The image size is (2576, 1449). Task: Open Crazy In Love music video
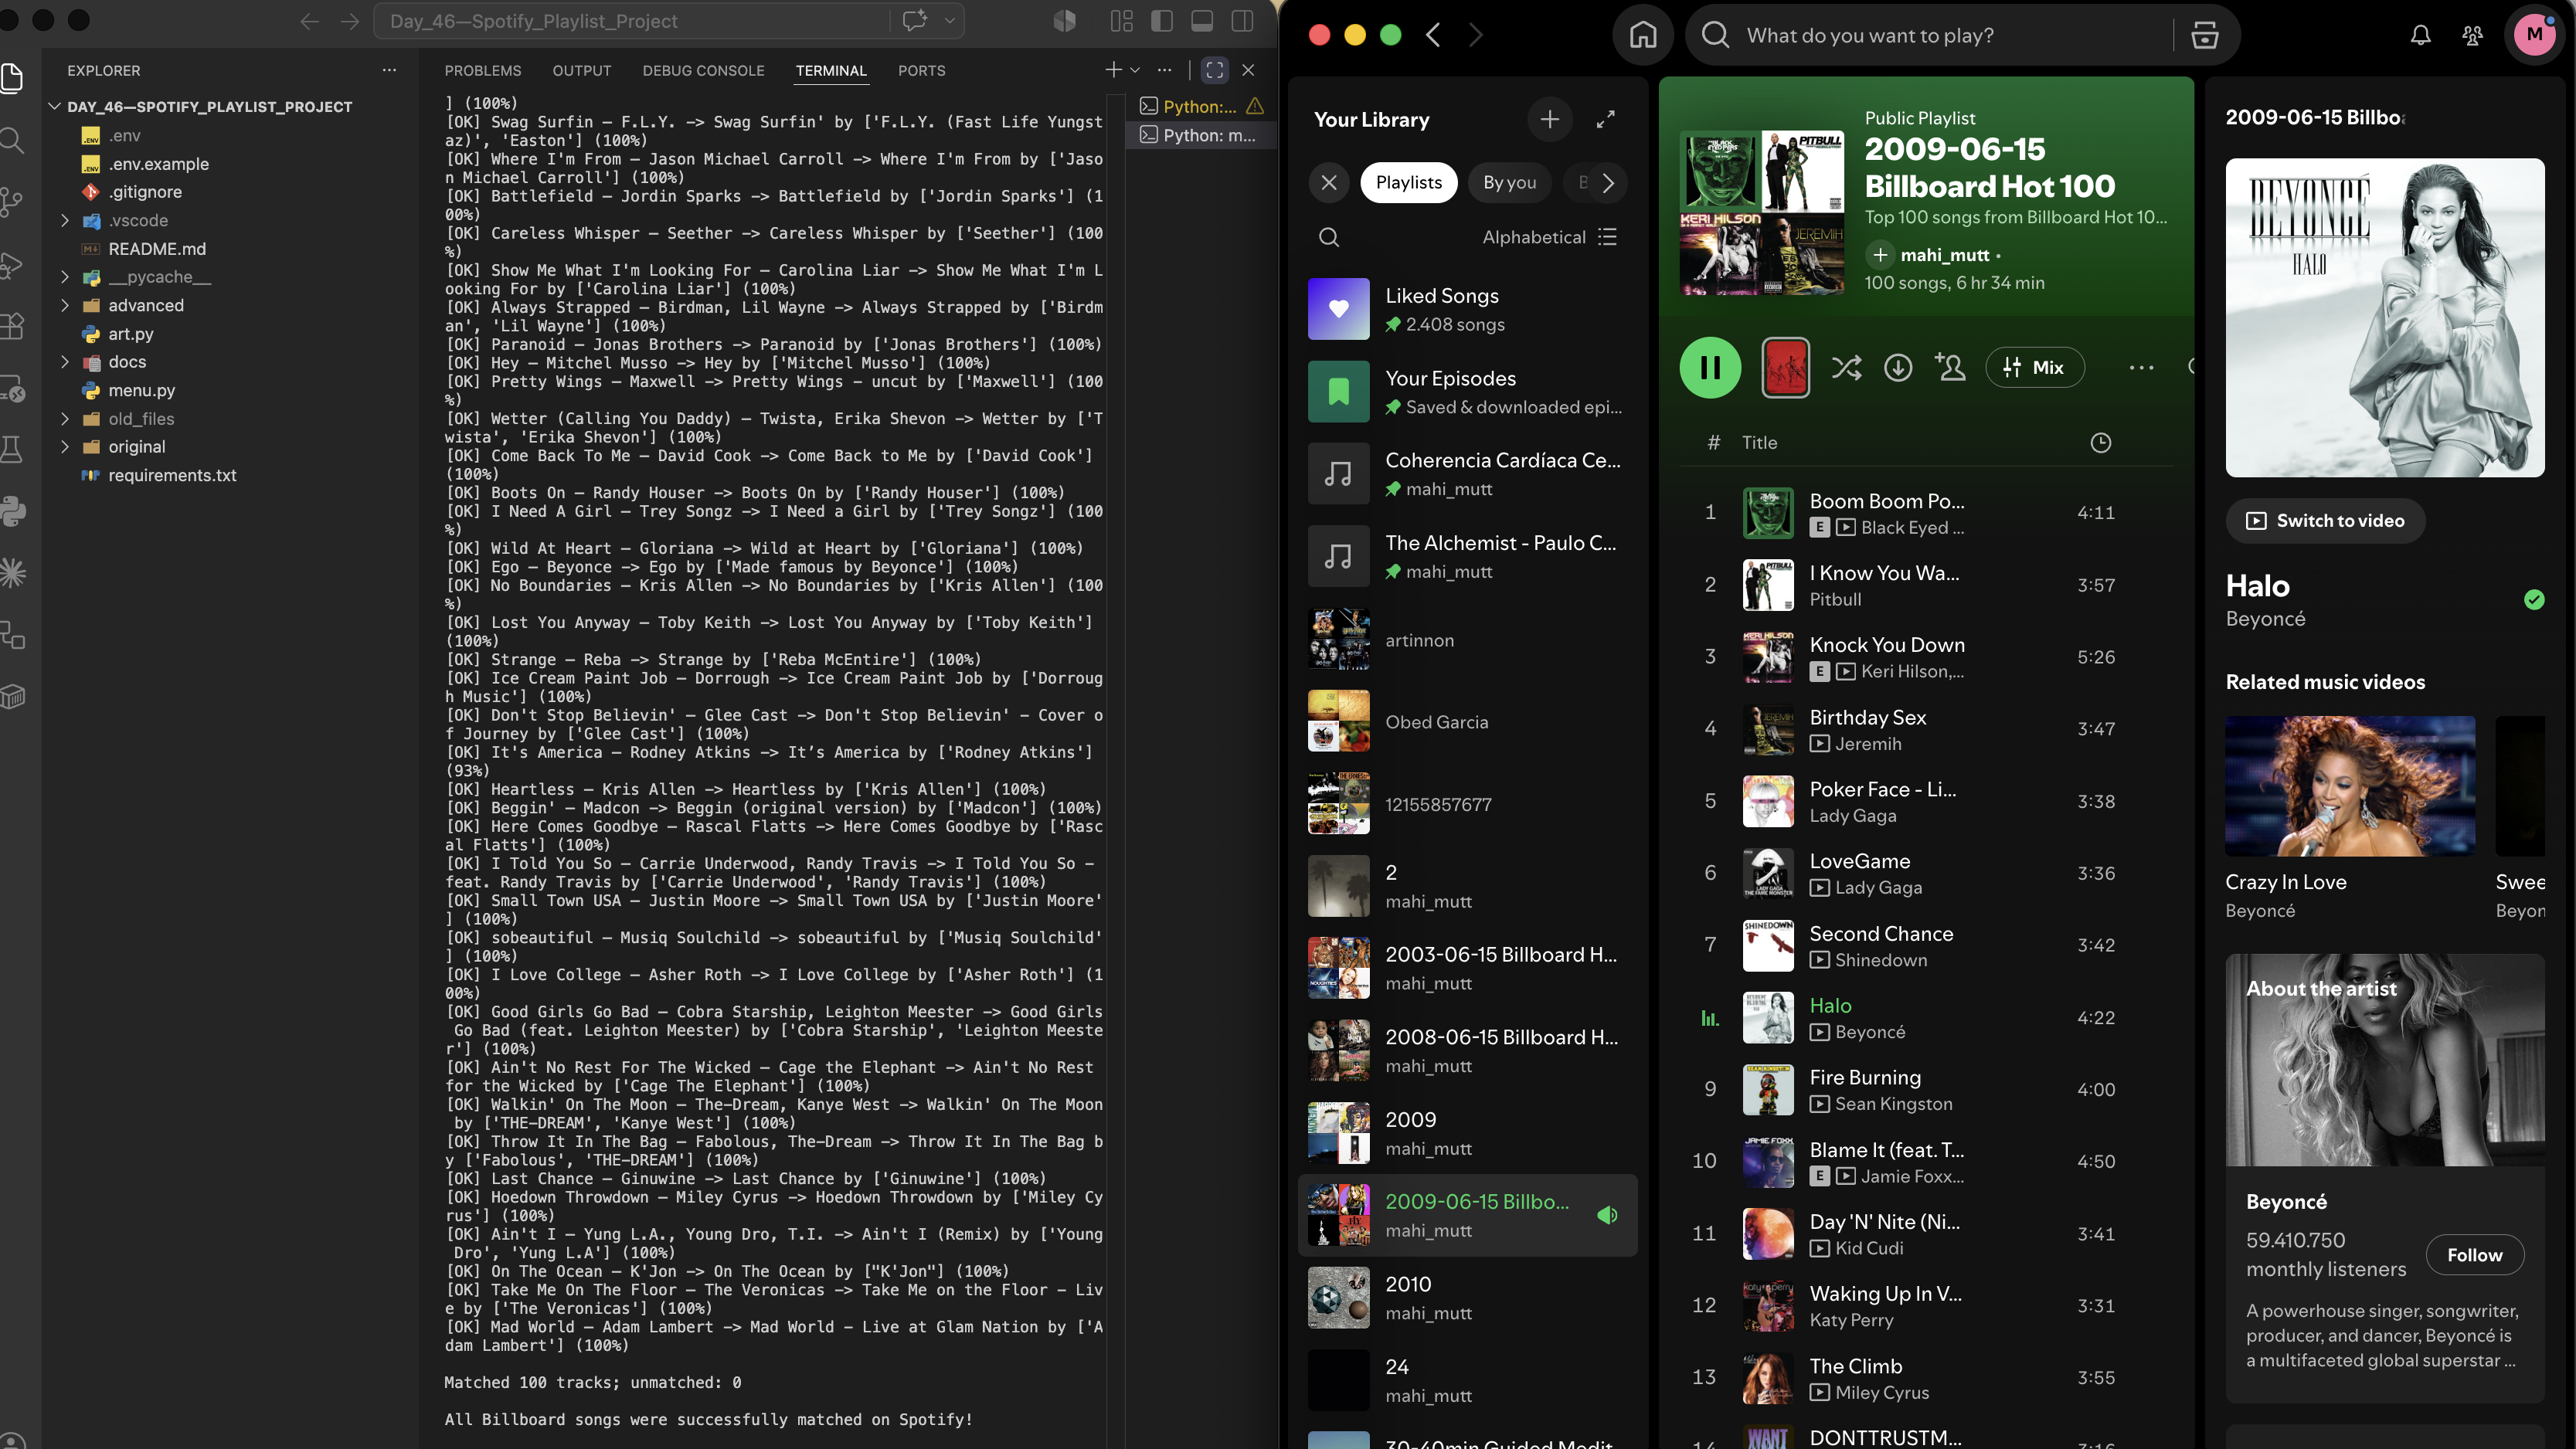pos(2350,786)
